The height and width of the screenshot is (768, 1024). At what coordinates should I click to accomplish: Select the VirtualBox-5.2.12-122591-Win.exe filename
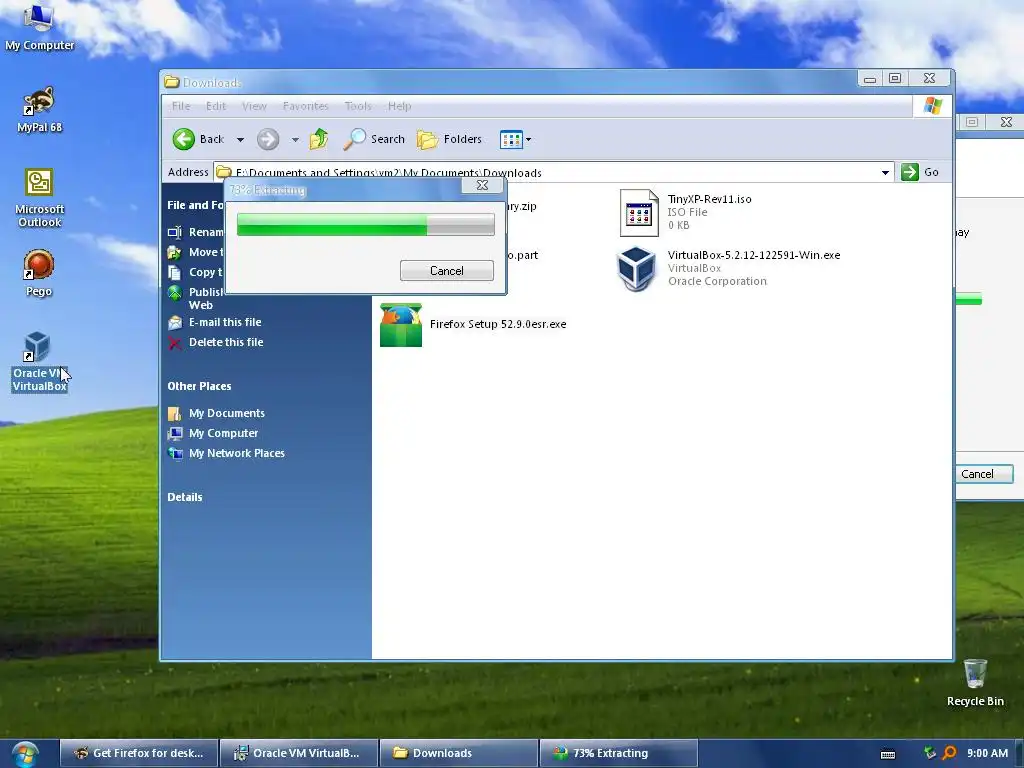tap(754, 255)
